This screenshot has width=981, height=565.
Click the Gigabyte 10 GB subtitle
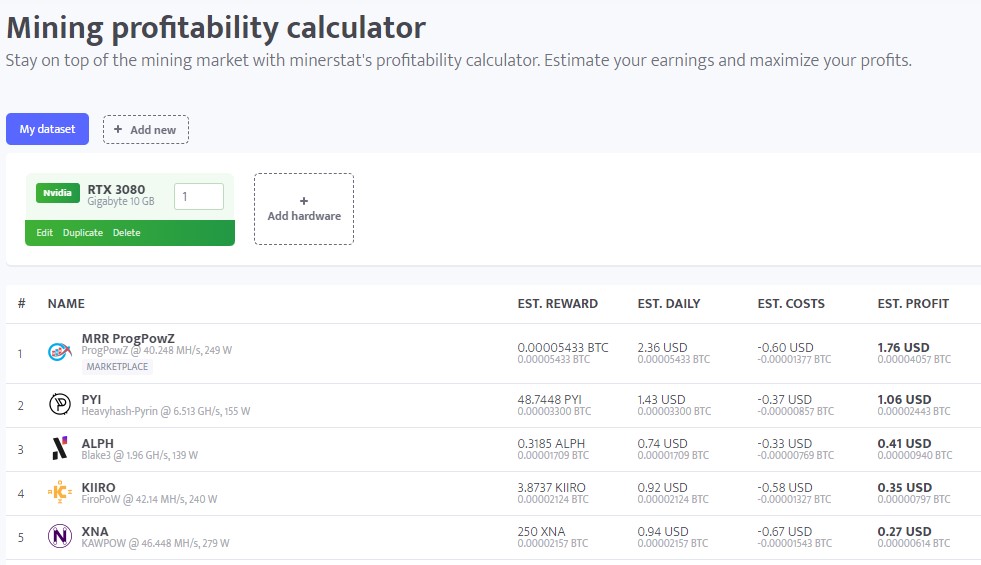tap(121, 201)
